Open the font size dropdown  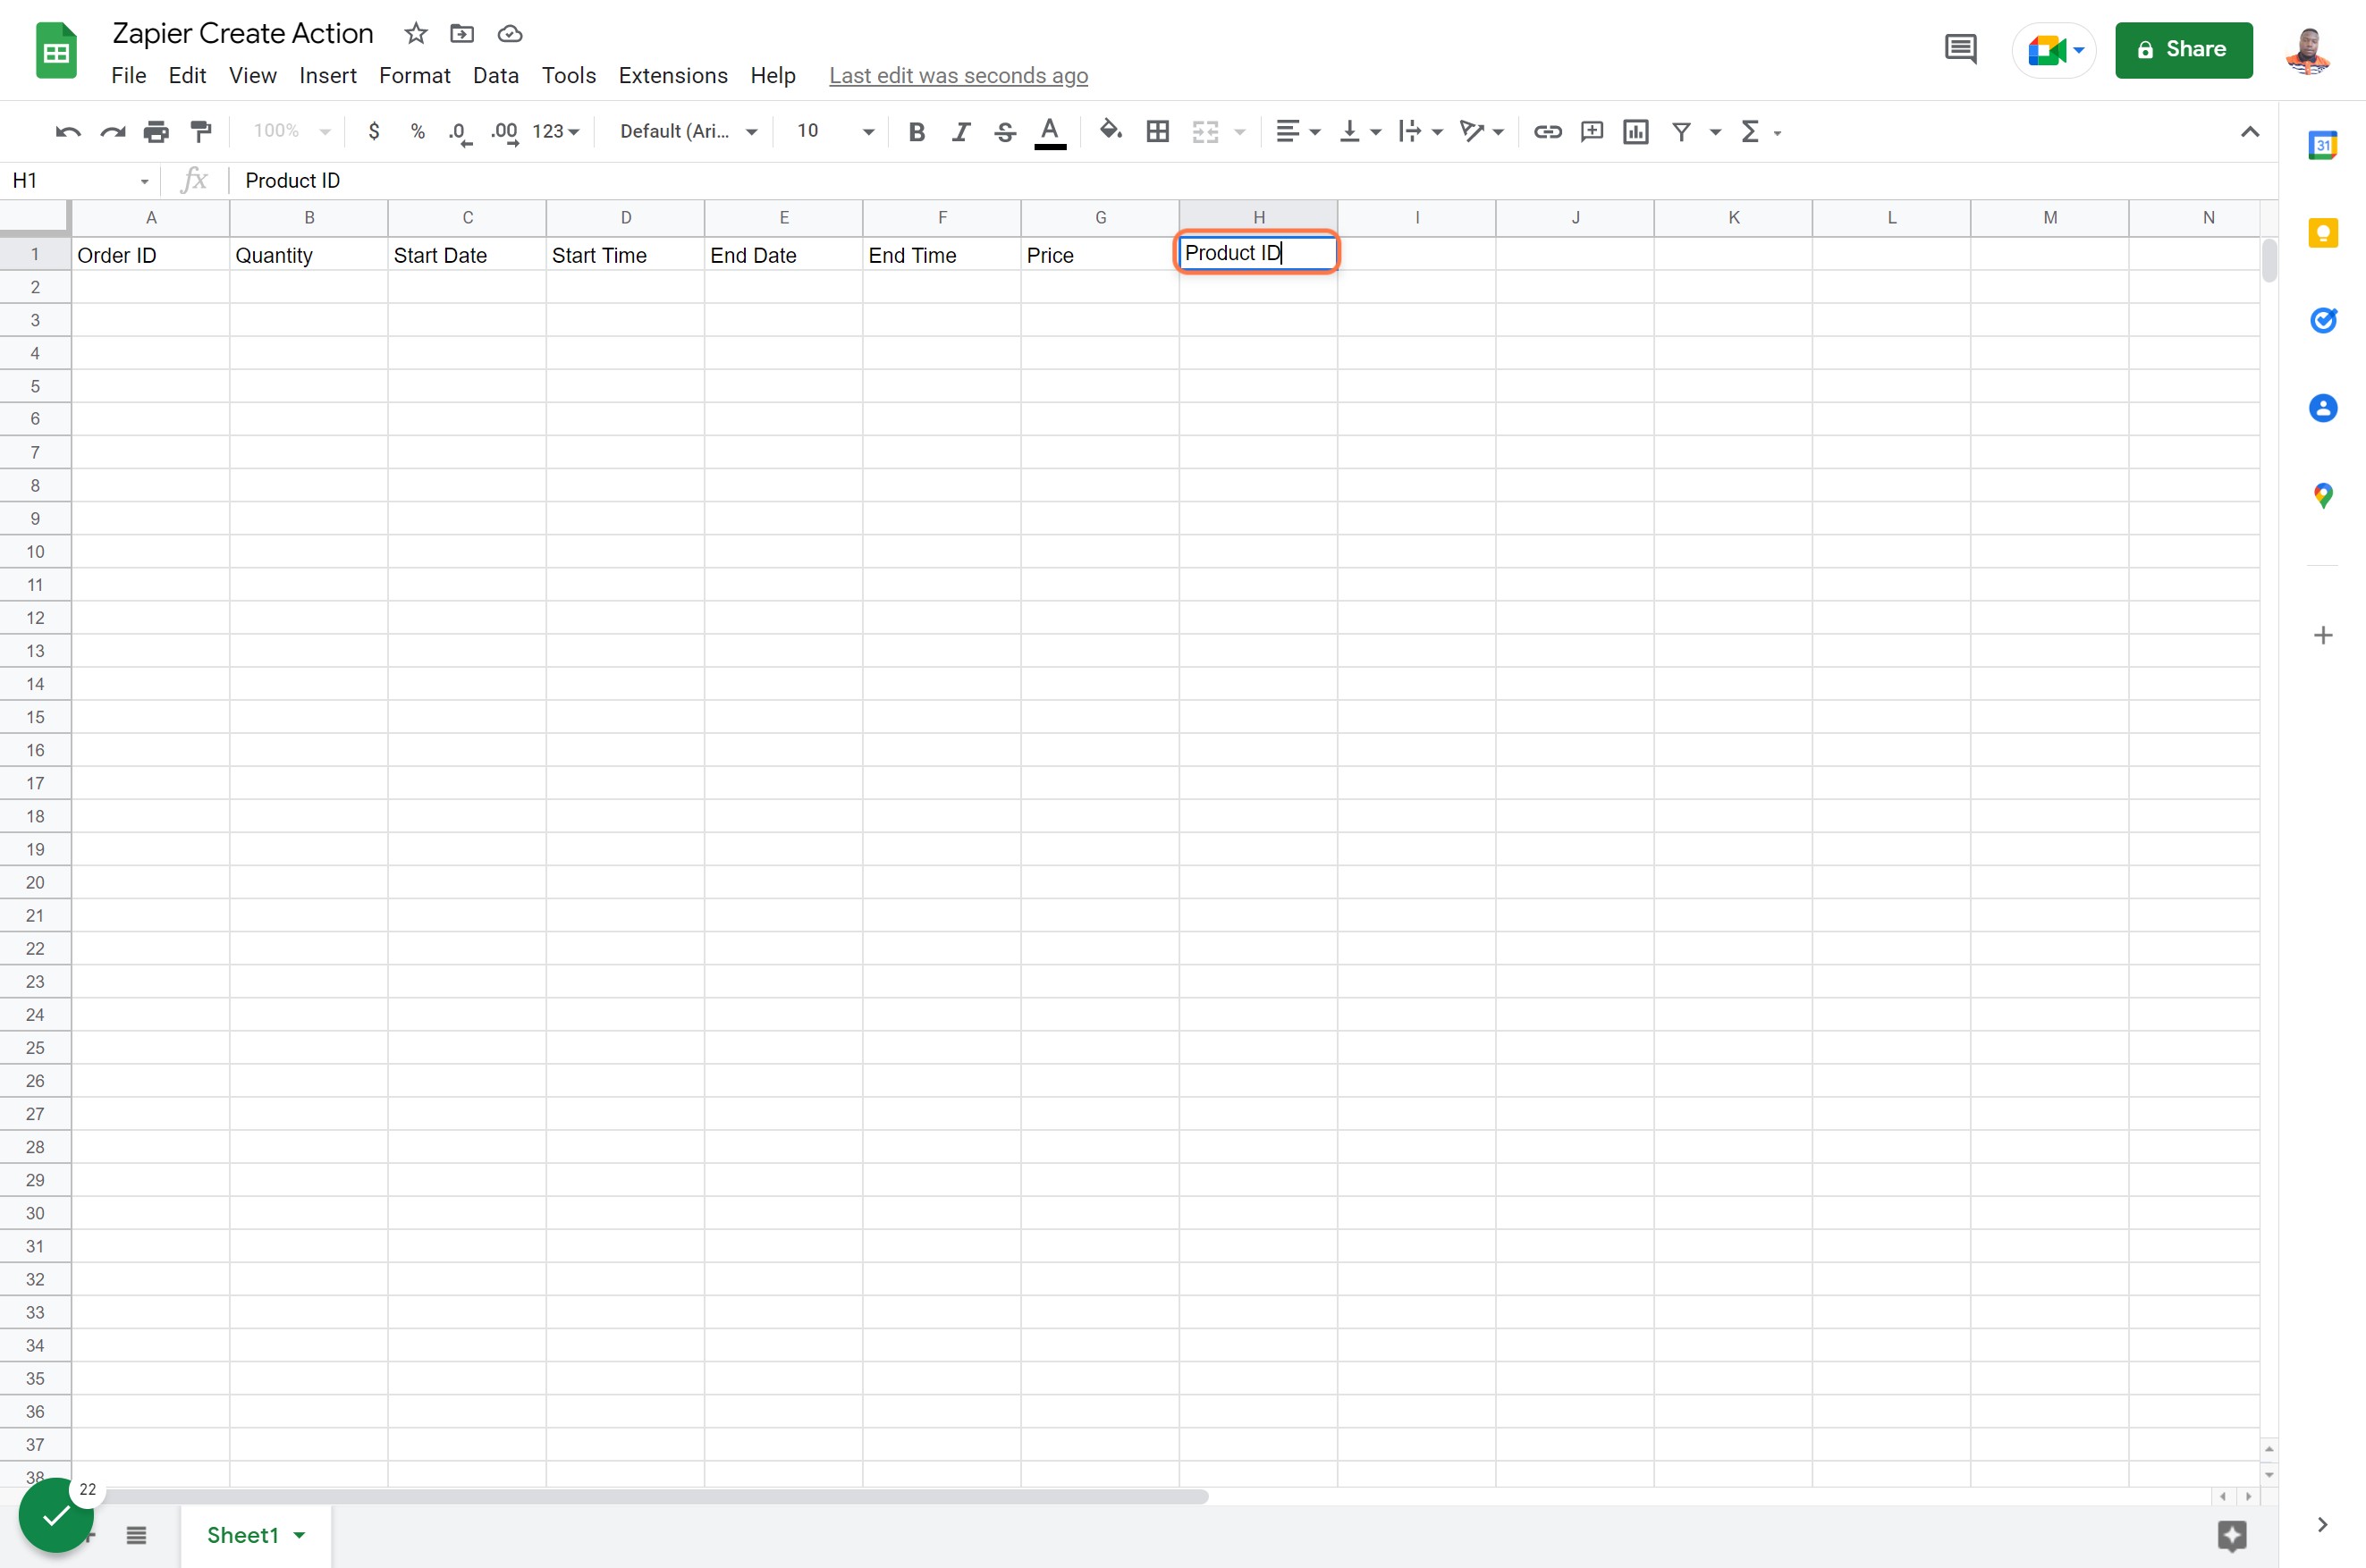(x=836, y=132)
